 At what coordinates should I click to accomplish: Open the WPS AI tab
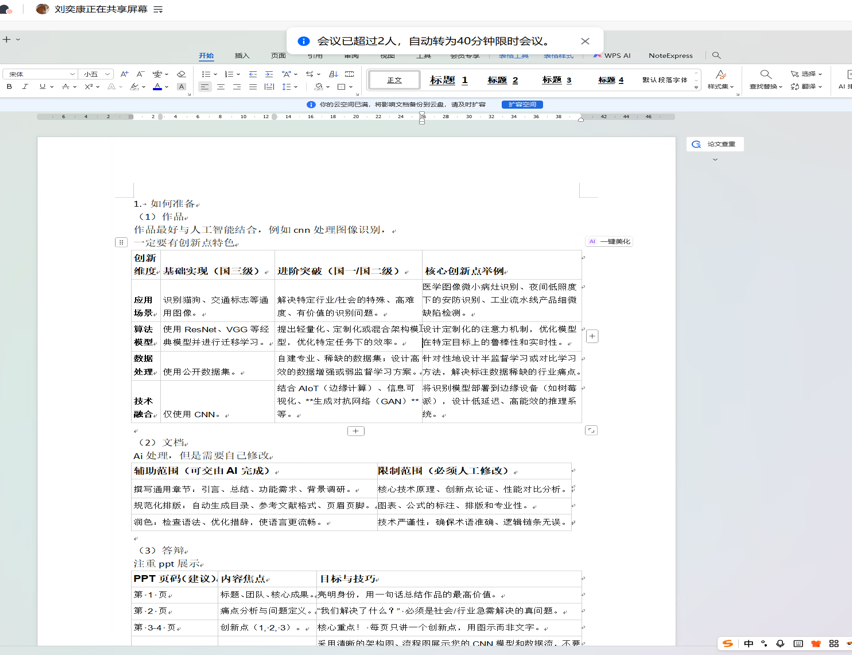(612, 56)
